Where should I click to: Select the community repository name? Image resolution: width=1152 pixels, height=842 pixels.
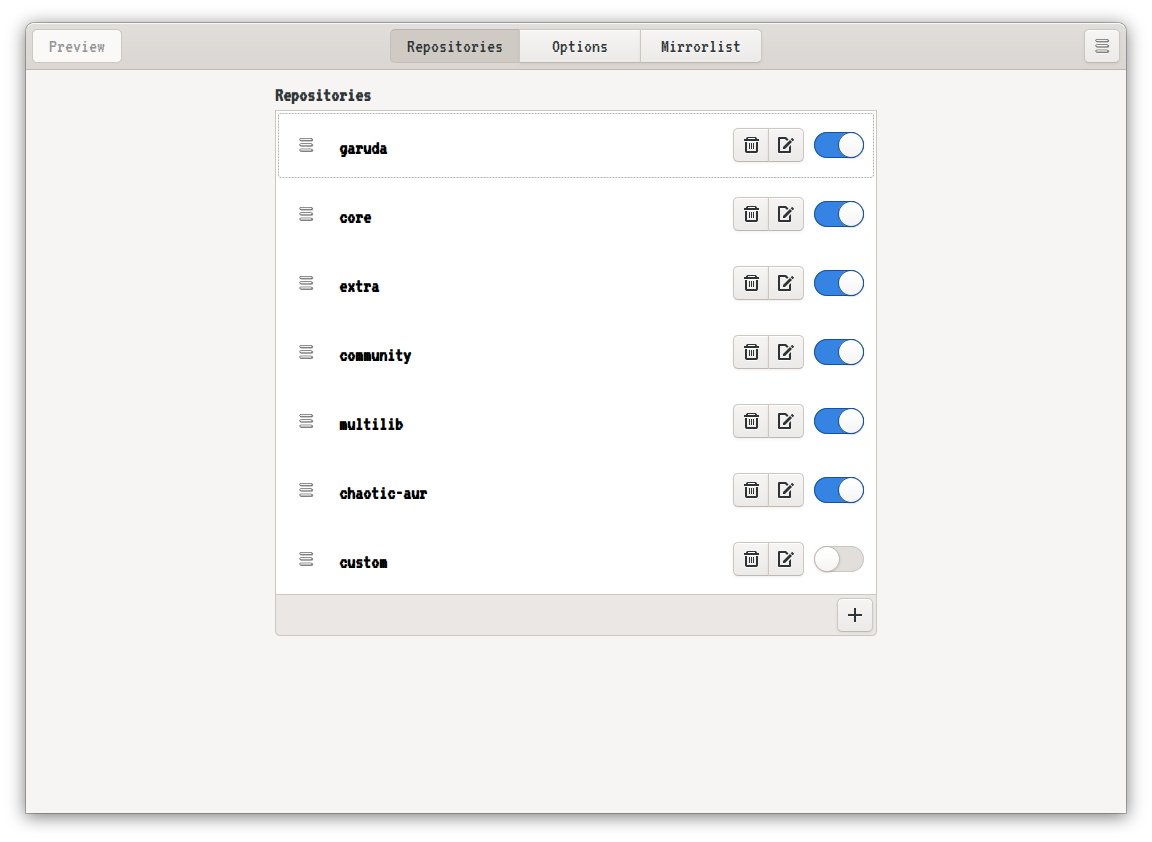[375, 356]
